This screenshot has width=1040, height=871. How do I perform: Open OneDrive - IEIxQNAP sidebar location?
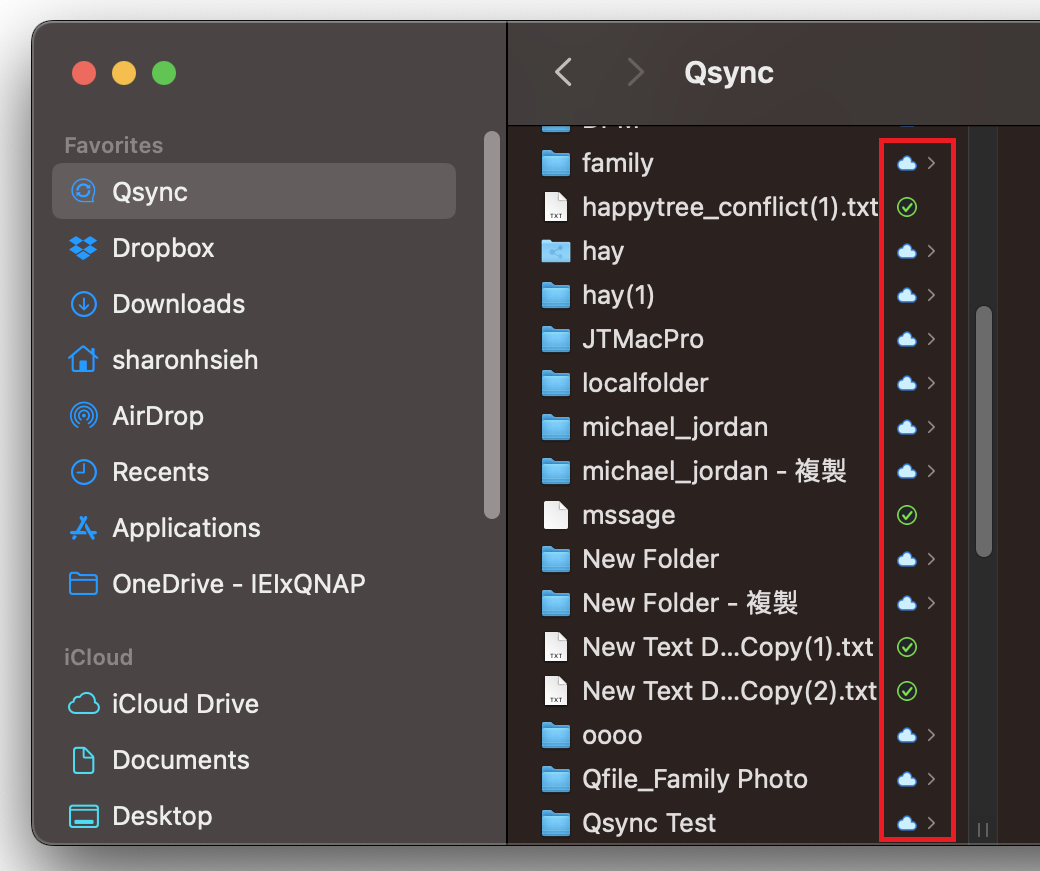[238, 584]
